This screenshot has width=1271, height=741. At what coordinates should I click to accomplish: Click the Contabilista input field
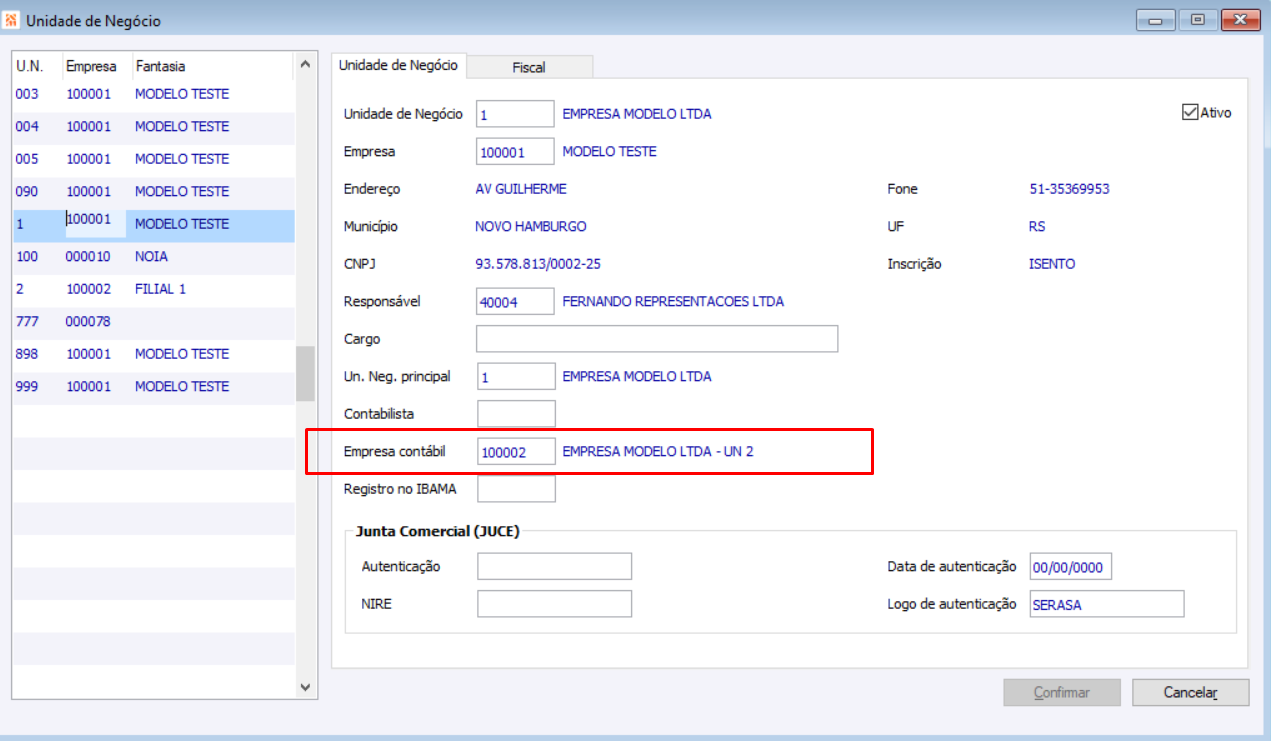pyautogui.click(x=515, y=414)
